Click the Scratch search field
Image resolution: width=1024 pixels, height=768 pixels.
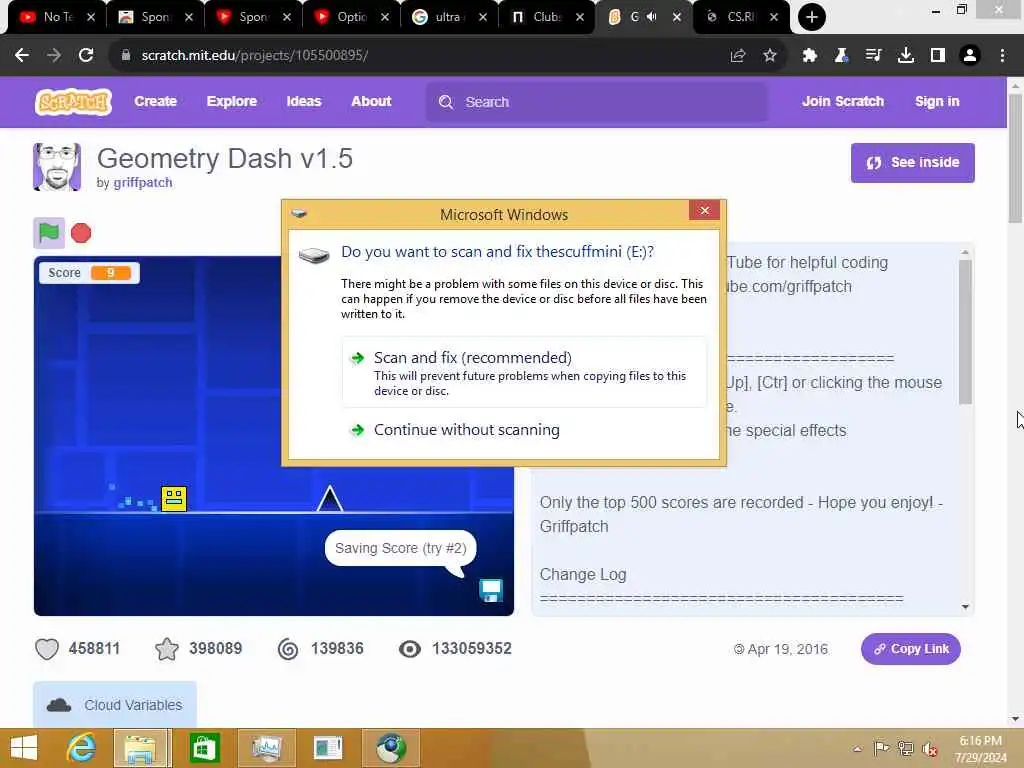point(597,102)
